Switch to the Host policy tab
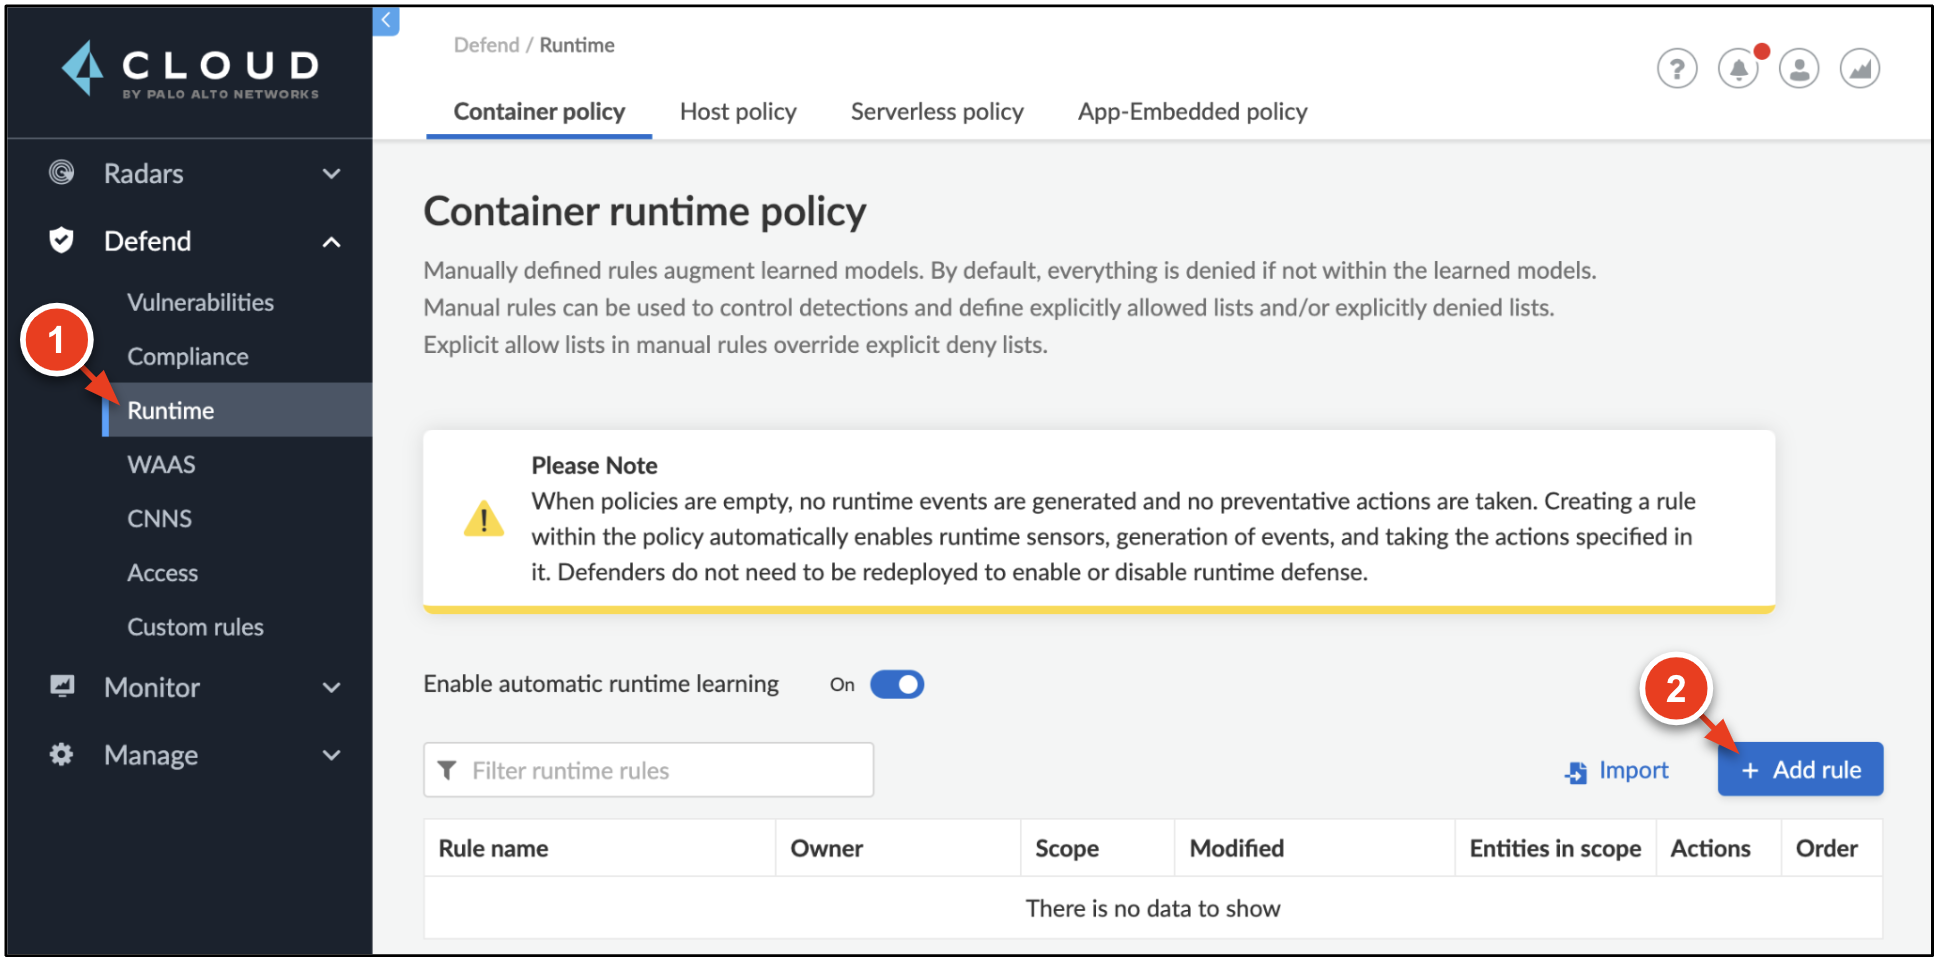The width and height of the screenshot is (1940, 962). 738,112
